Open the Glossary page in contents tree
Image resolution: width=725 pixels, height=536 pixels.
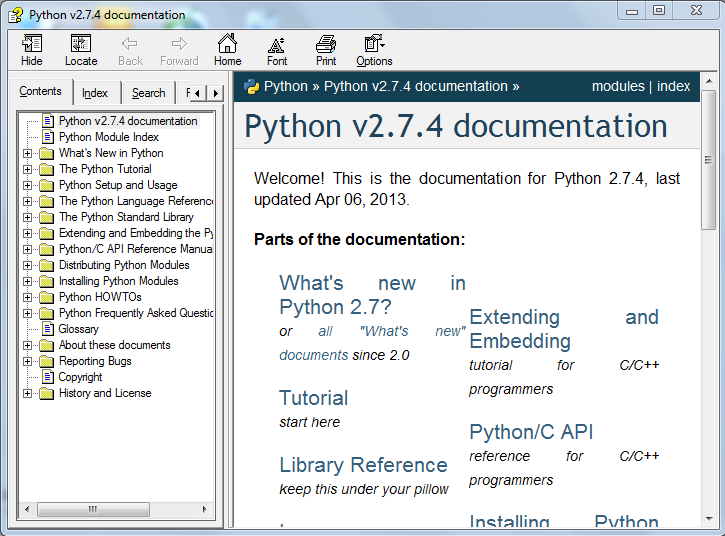(x=78, y=329)
